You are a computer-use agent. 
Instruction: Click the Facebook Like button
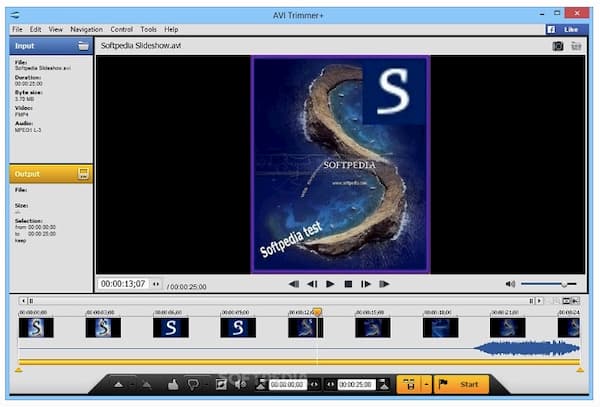point(567,29)
